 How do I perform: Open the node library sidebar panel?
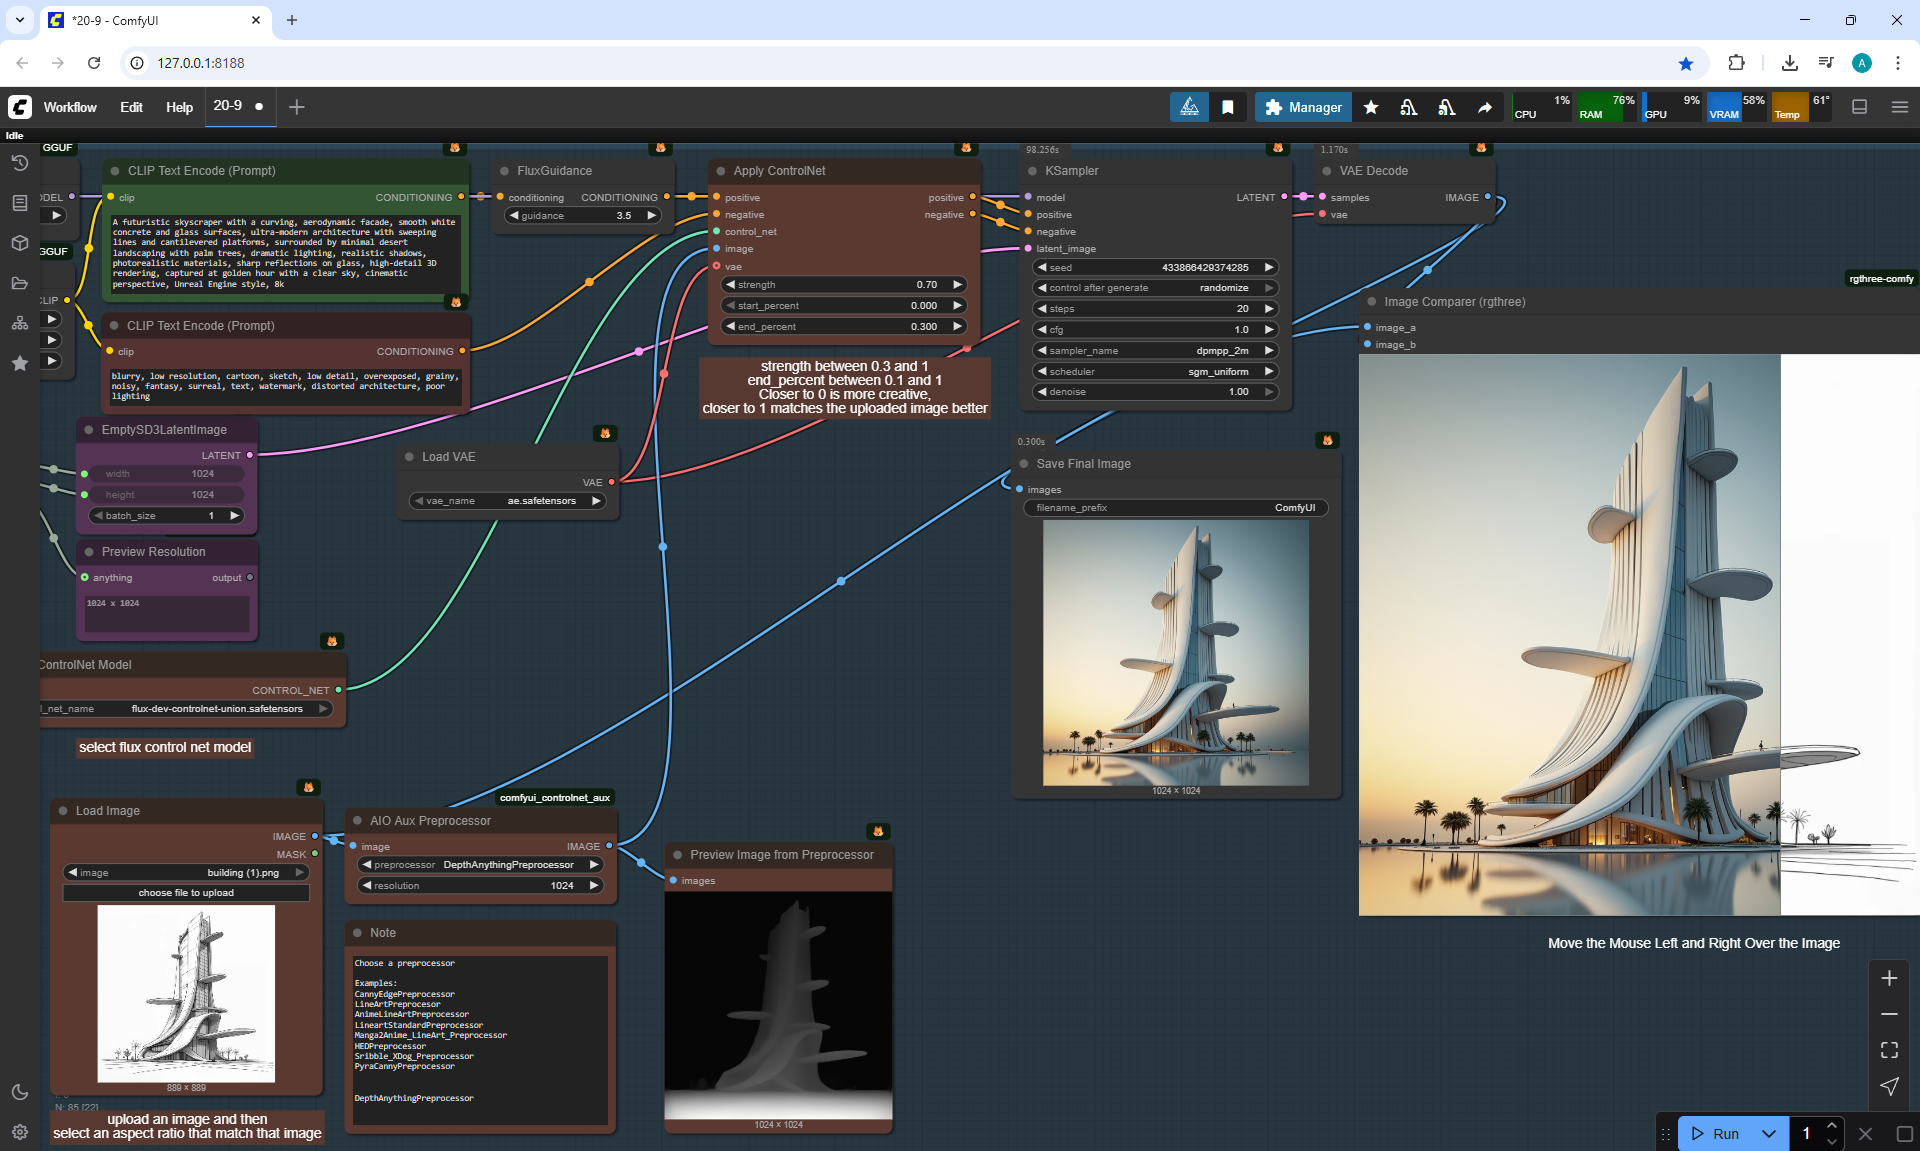(x=19, y=203)
